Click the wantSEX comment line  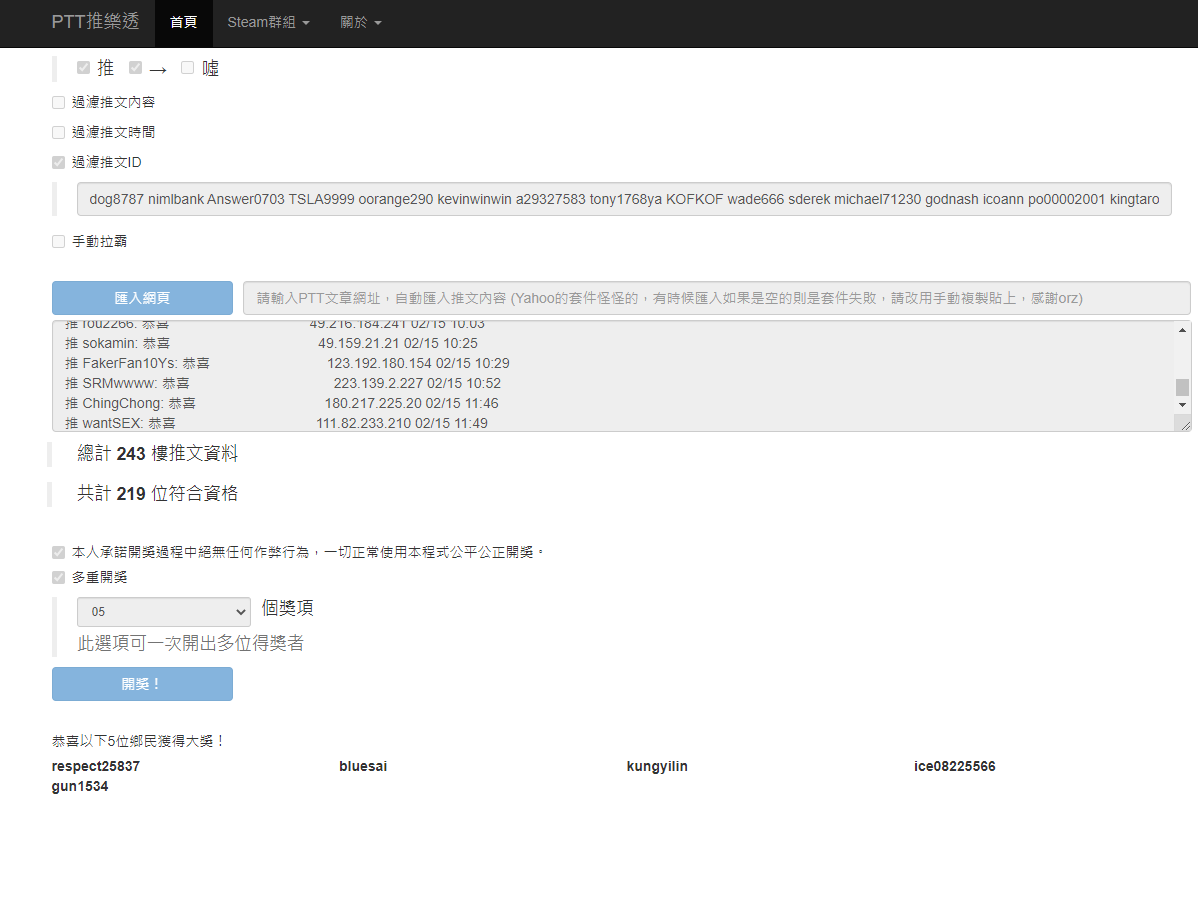276,423
